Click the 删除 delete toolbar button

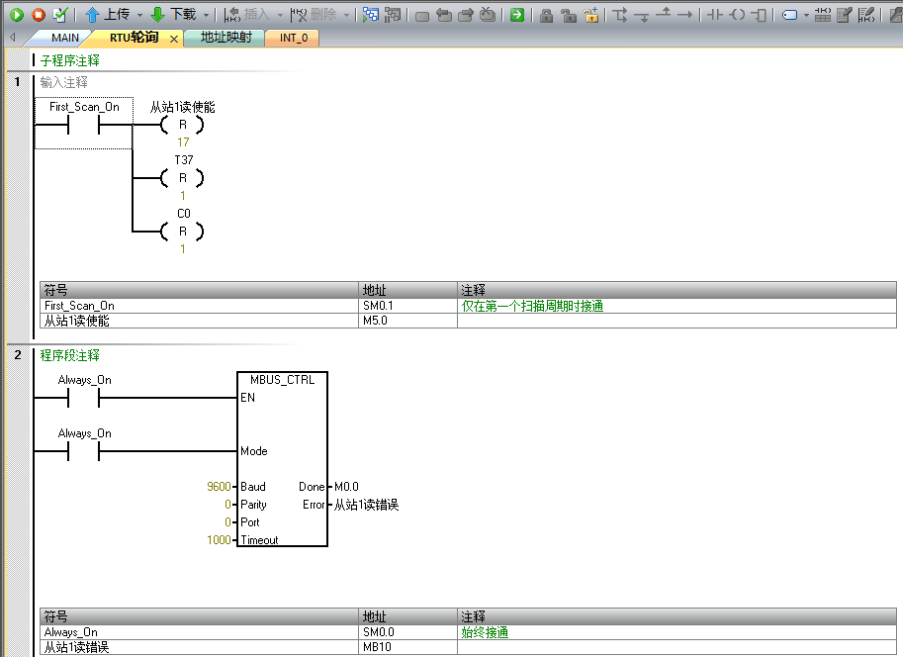pyautogui.click(x=314, y=15)
